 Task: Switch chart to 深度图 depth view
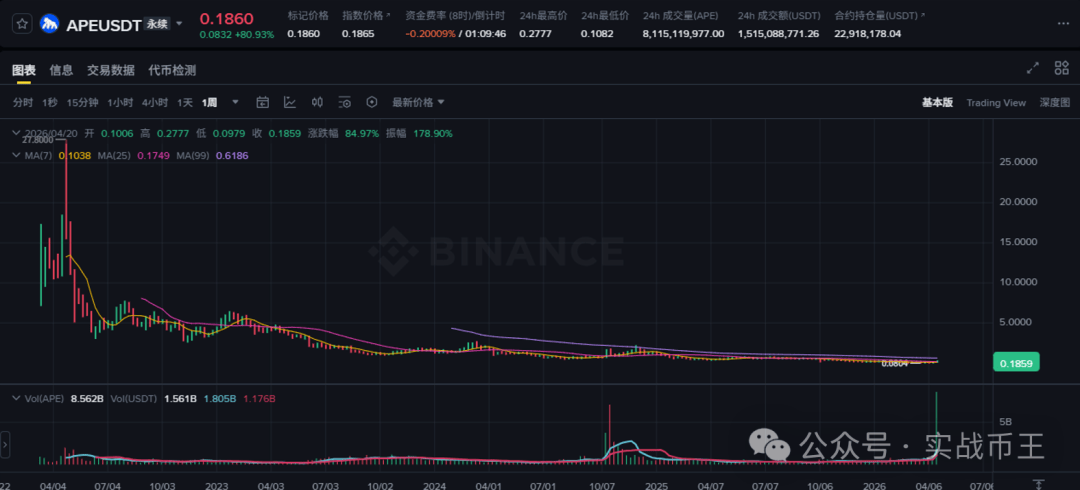point(1054,102)
